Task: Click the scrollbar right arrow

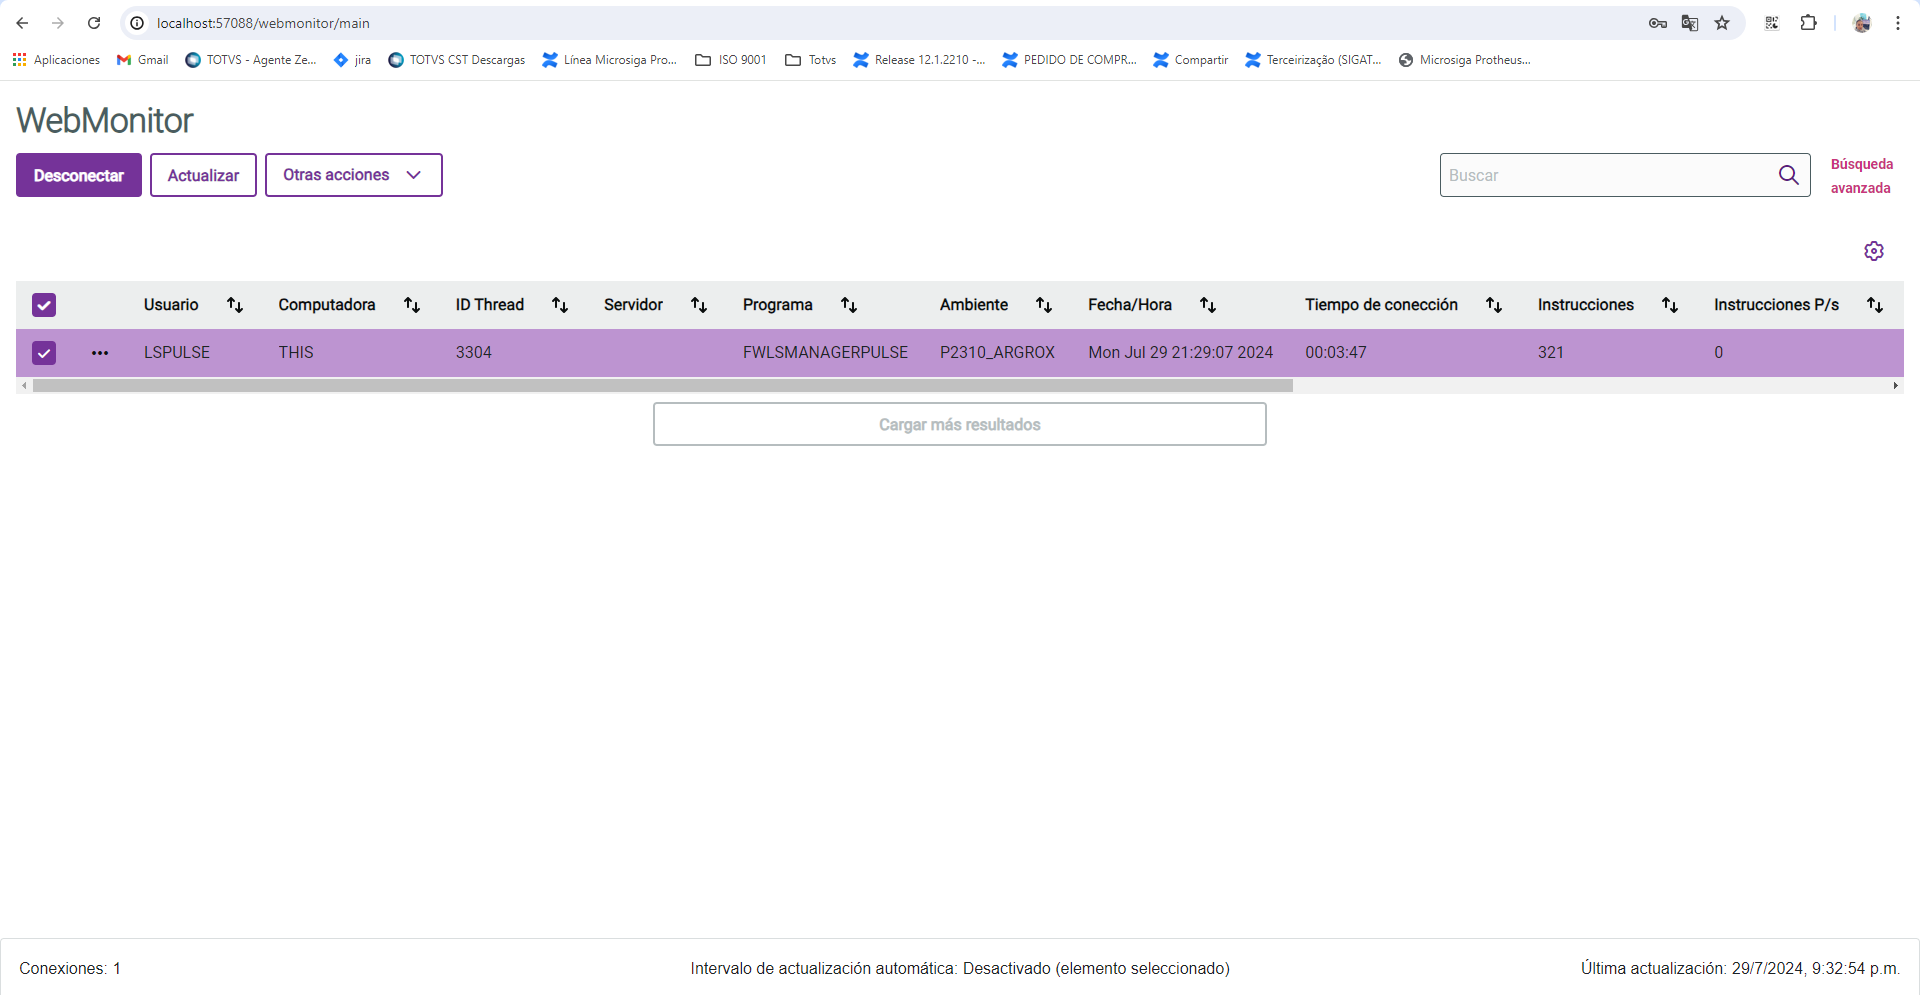Action: pyautogui.click(x=1895, y=386)
